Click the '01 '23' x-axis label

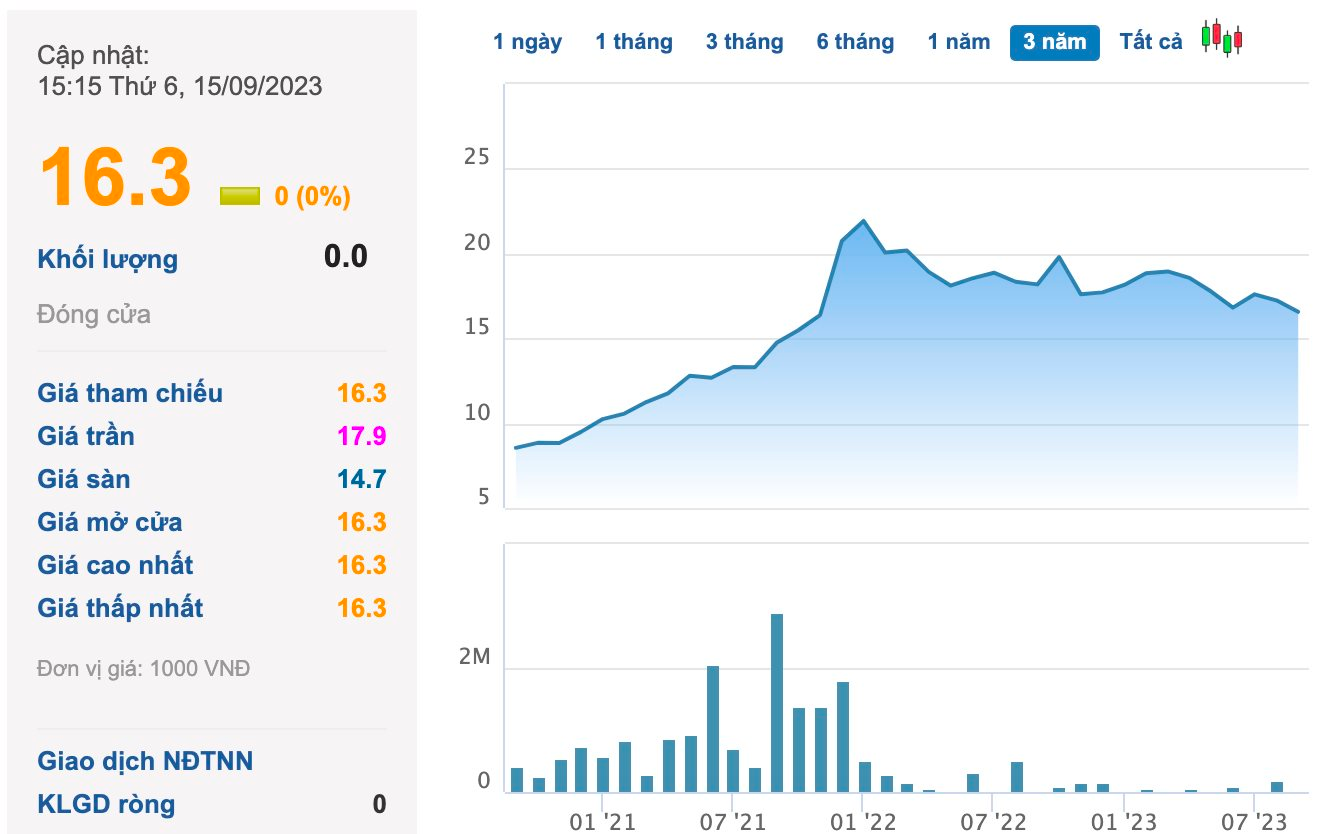[1123, 822]
